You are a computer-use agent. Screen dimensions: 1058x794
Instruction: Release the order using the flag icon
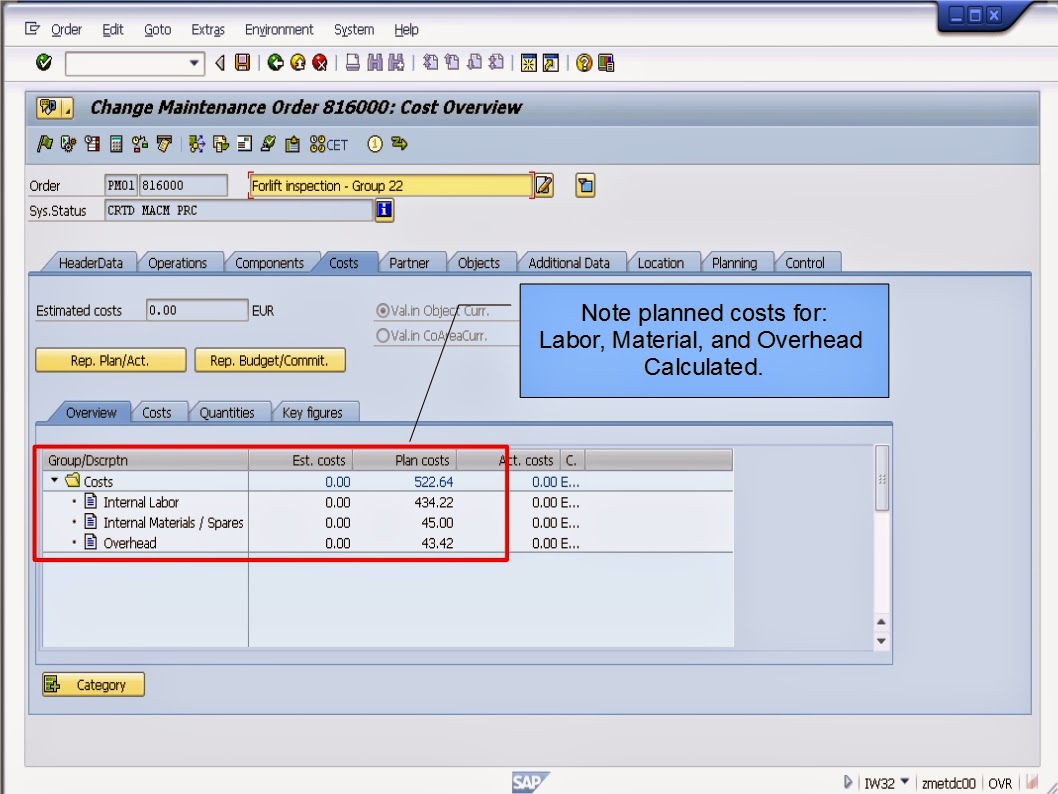(x=44, y=145)
